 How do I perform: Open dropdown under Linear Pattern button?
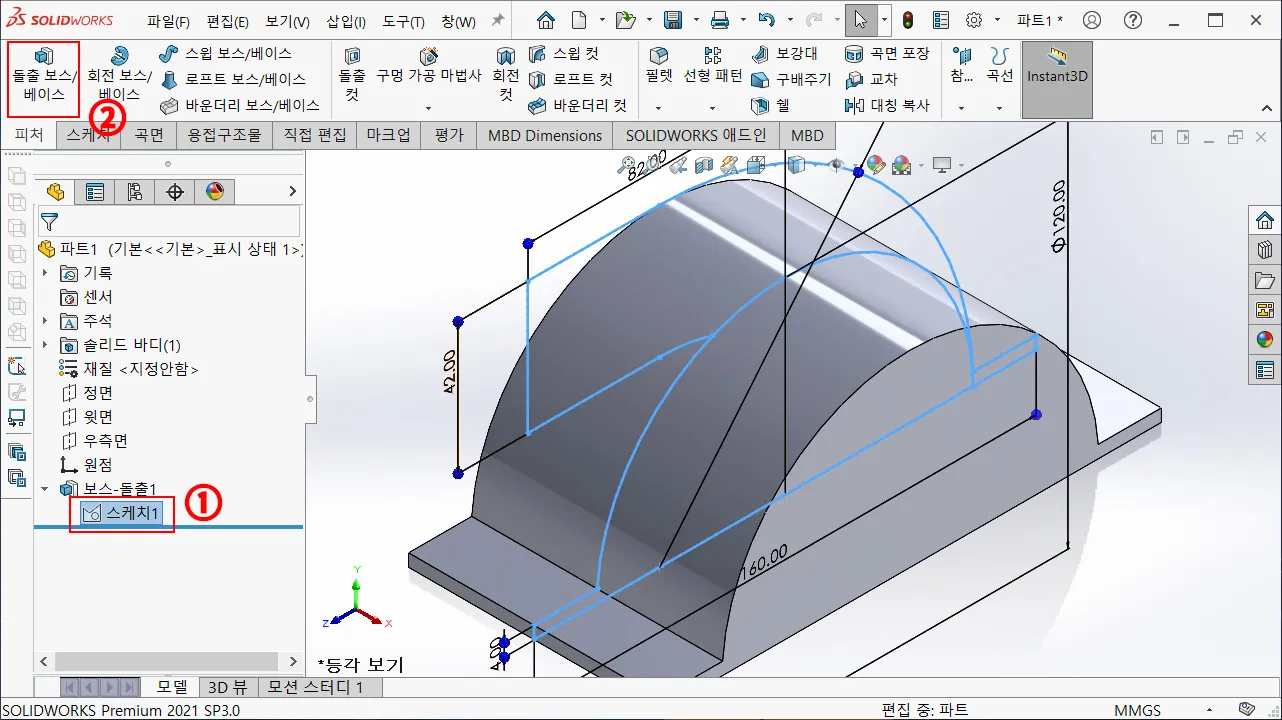click(713, 108)
